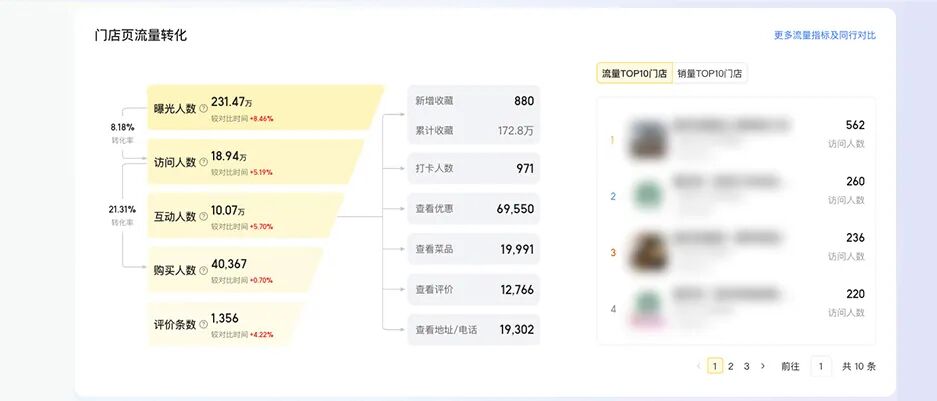Select page 1 in pagination

click(x=715, y=366)
